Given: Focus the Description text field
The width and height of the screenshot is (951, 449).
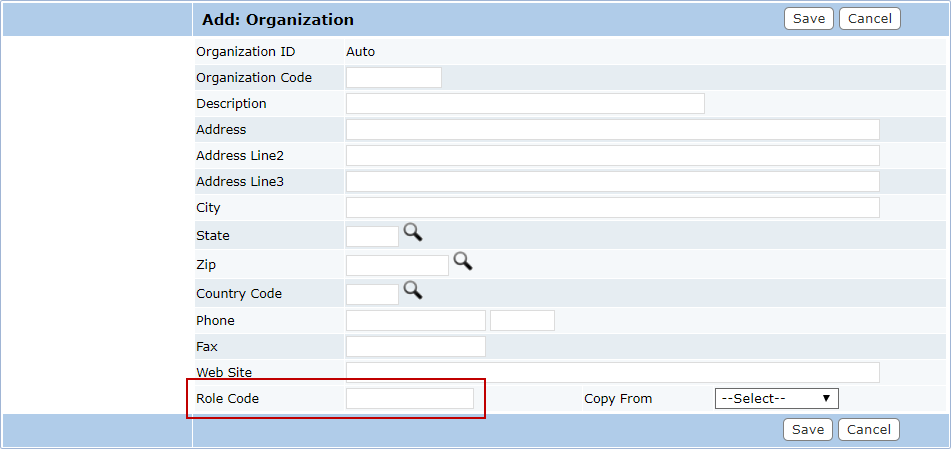Looking at the screenshot, I should coord(525,104).
